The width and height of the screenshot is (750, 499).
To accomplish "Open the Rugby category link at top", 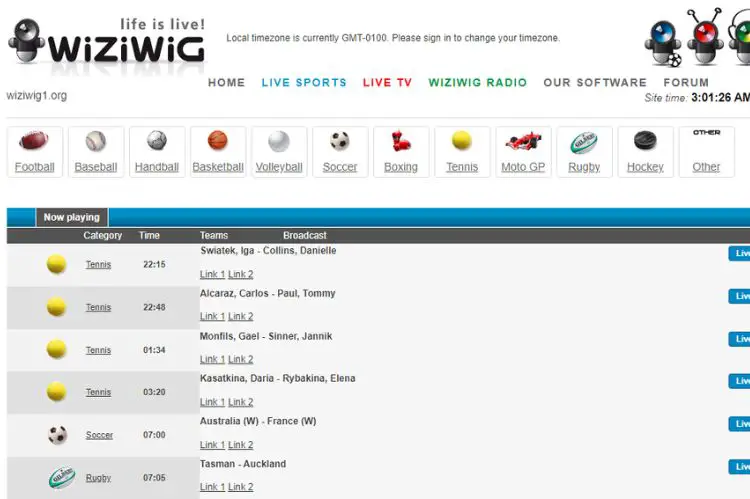I will tap(584, 167).
